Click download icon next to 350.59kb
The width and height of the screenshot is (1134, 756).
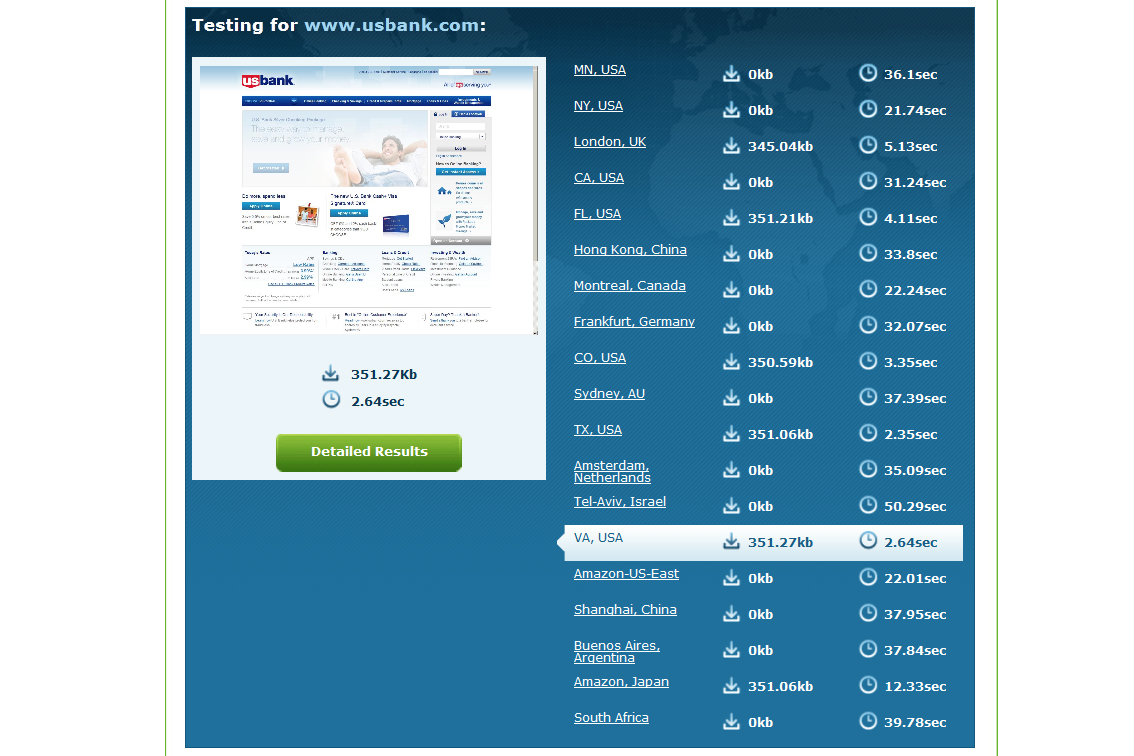(731, 361)
